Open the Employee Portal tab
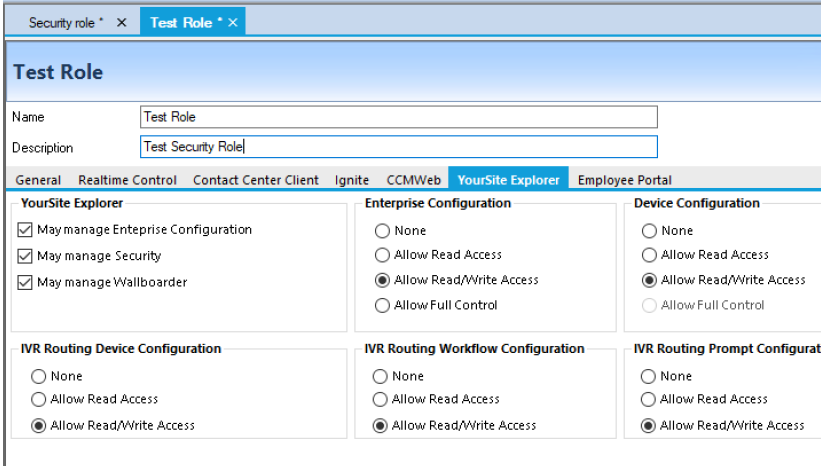The width and height of the screenshot is (821, 469). [x=624, y=180]
